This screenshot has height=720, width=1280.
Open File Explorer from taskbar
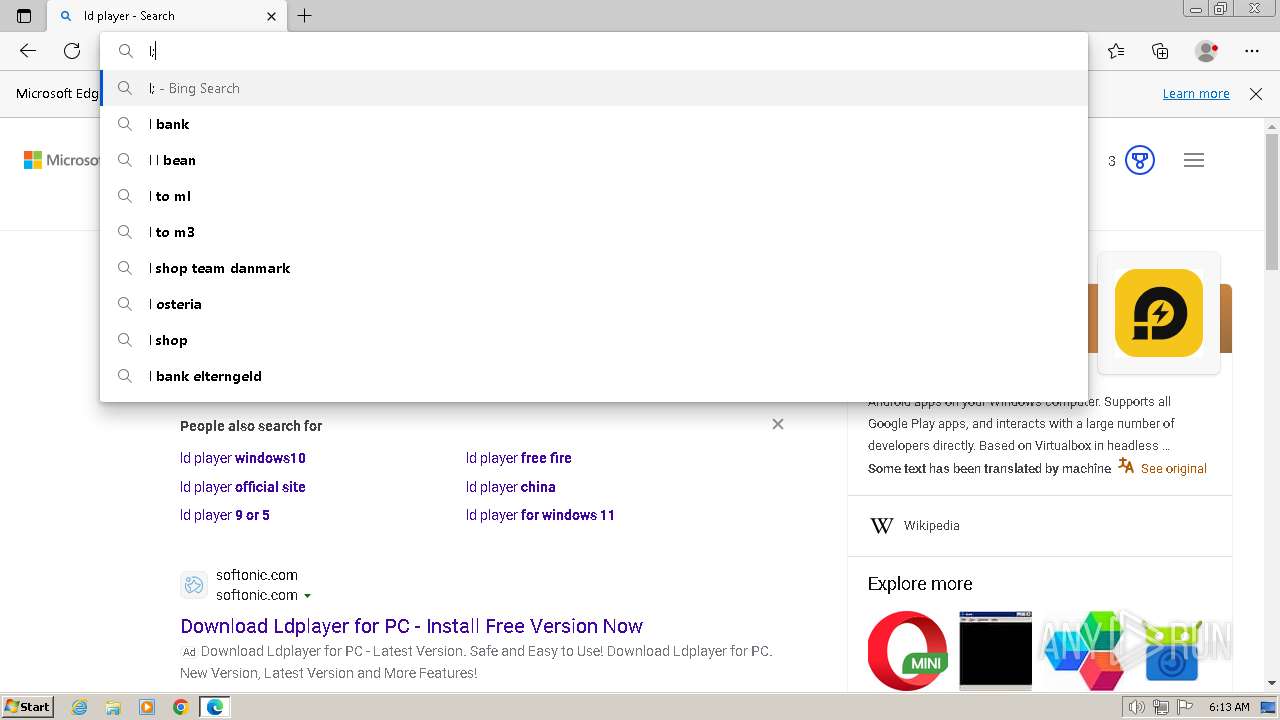coord(113,707)
